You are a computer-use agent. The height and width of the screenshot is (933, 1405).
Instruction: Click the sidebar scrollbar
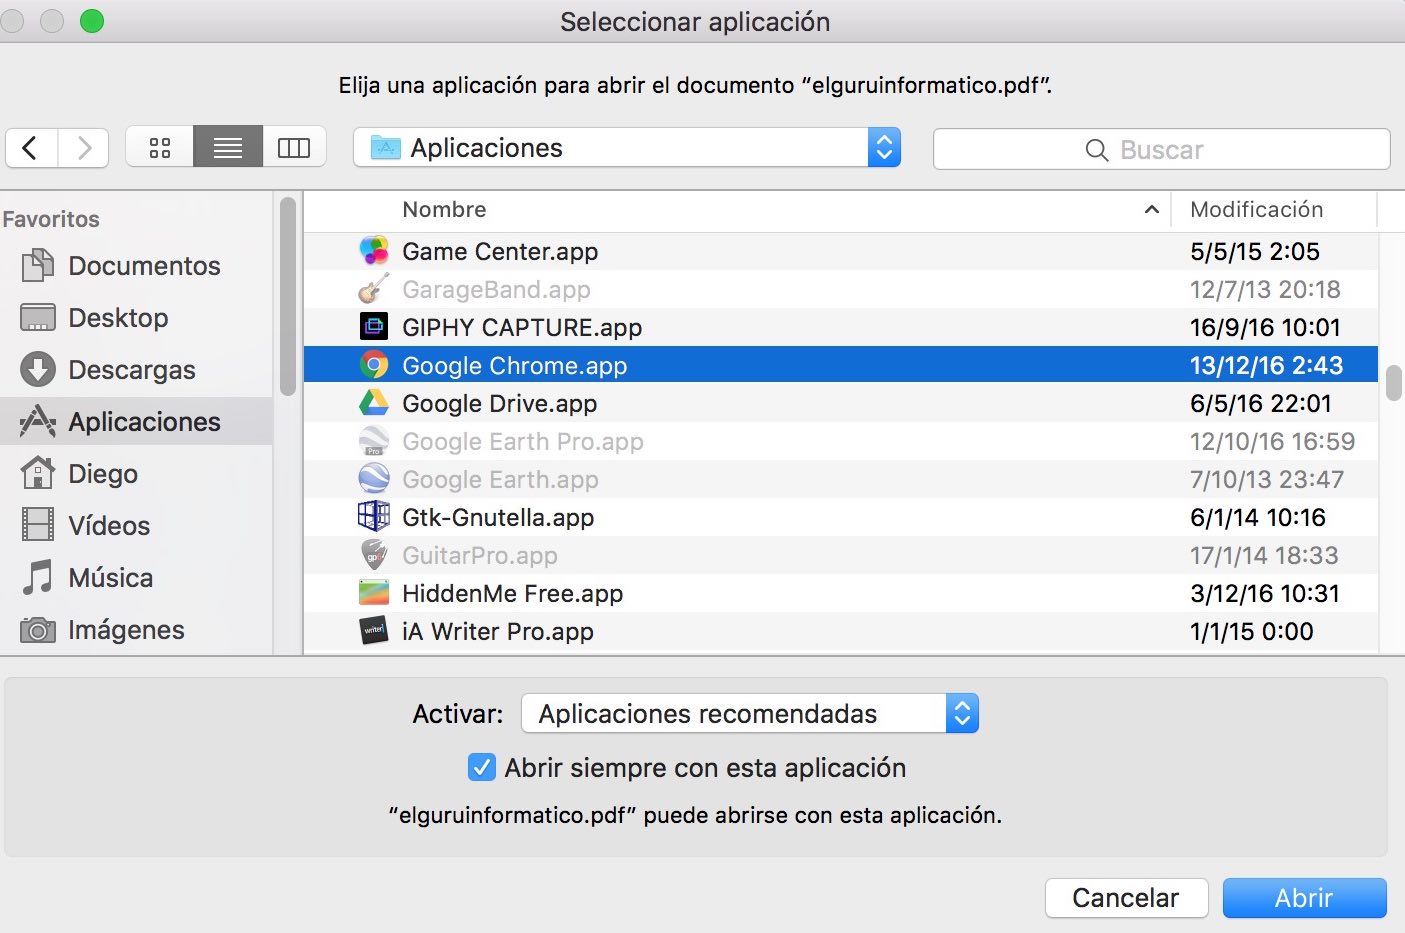[288, 296]
